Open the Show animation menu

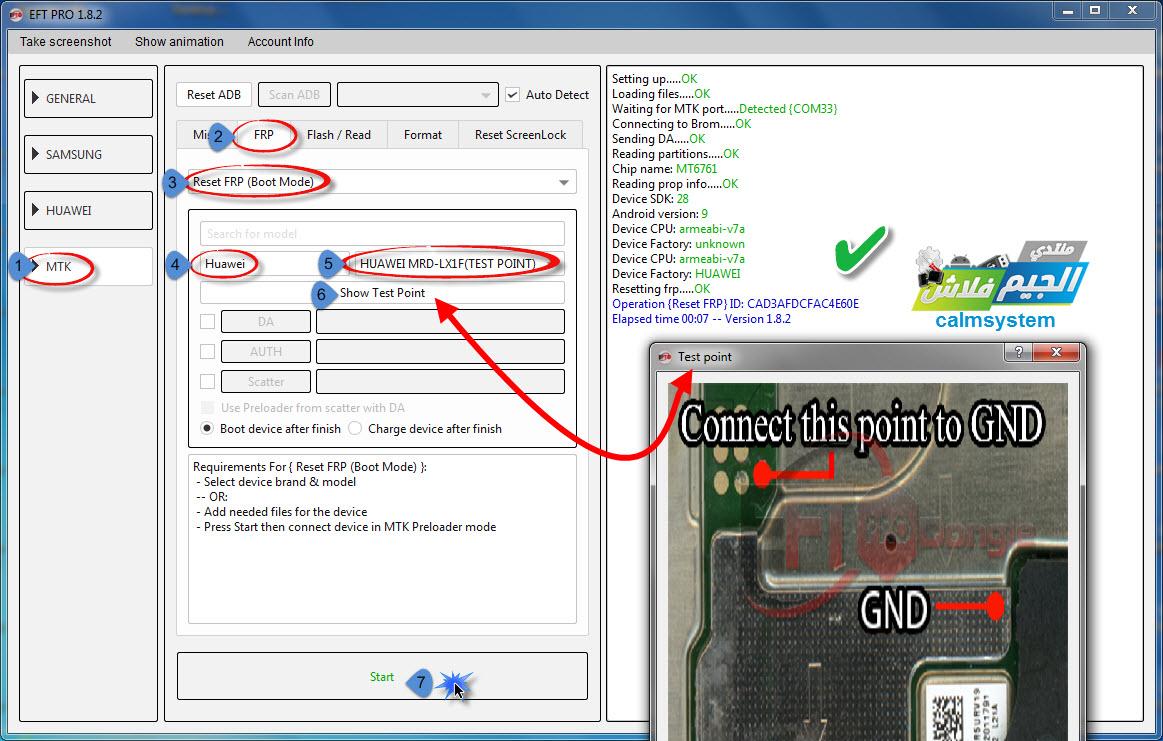pos(179,42)
